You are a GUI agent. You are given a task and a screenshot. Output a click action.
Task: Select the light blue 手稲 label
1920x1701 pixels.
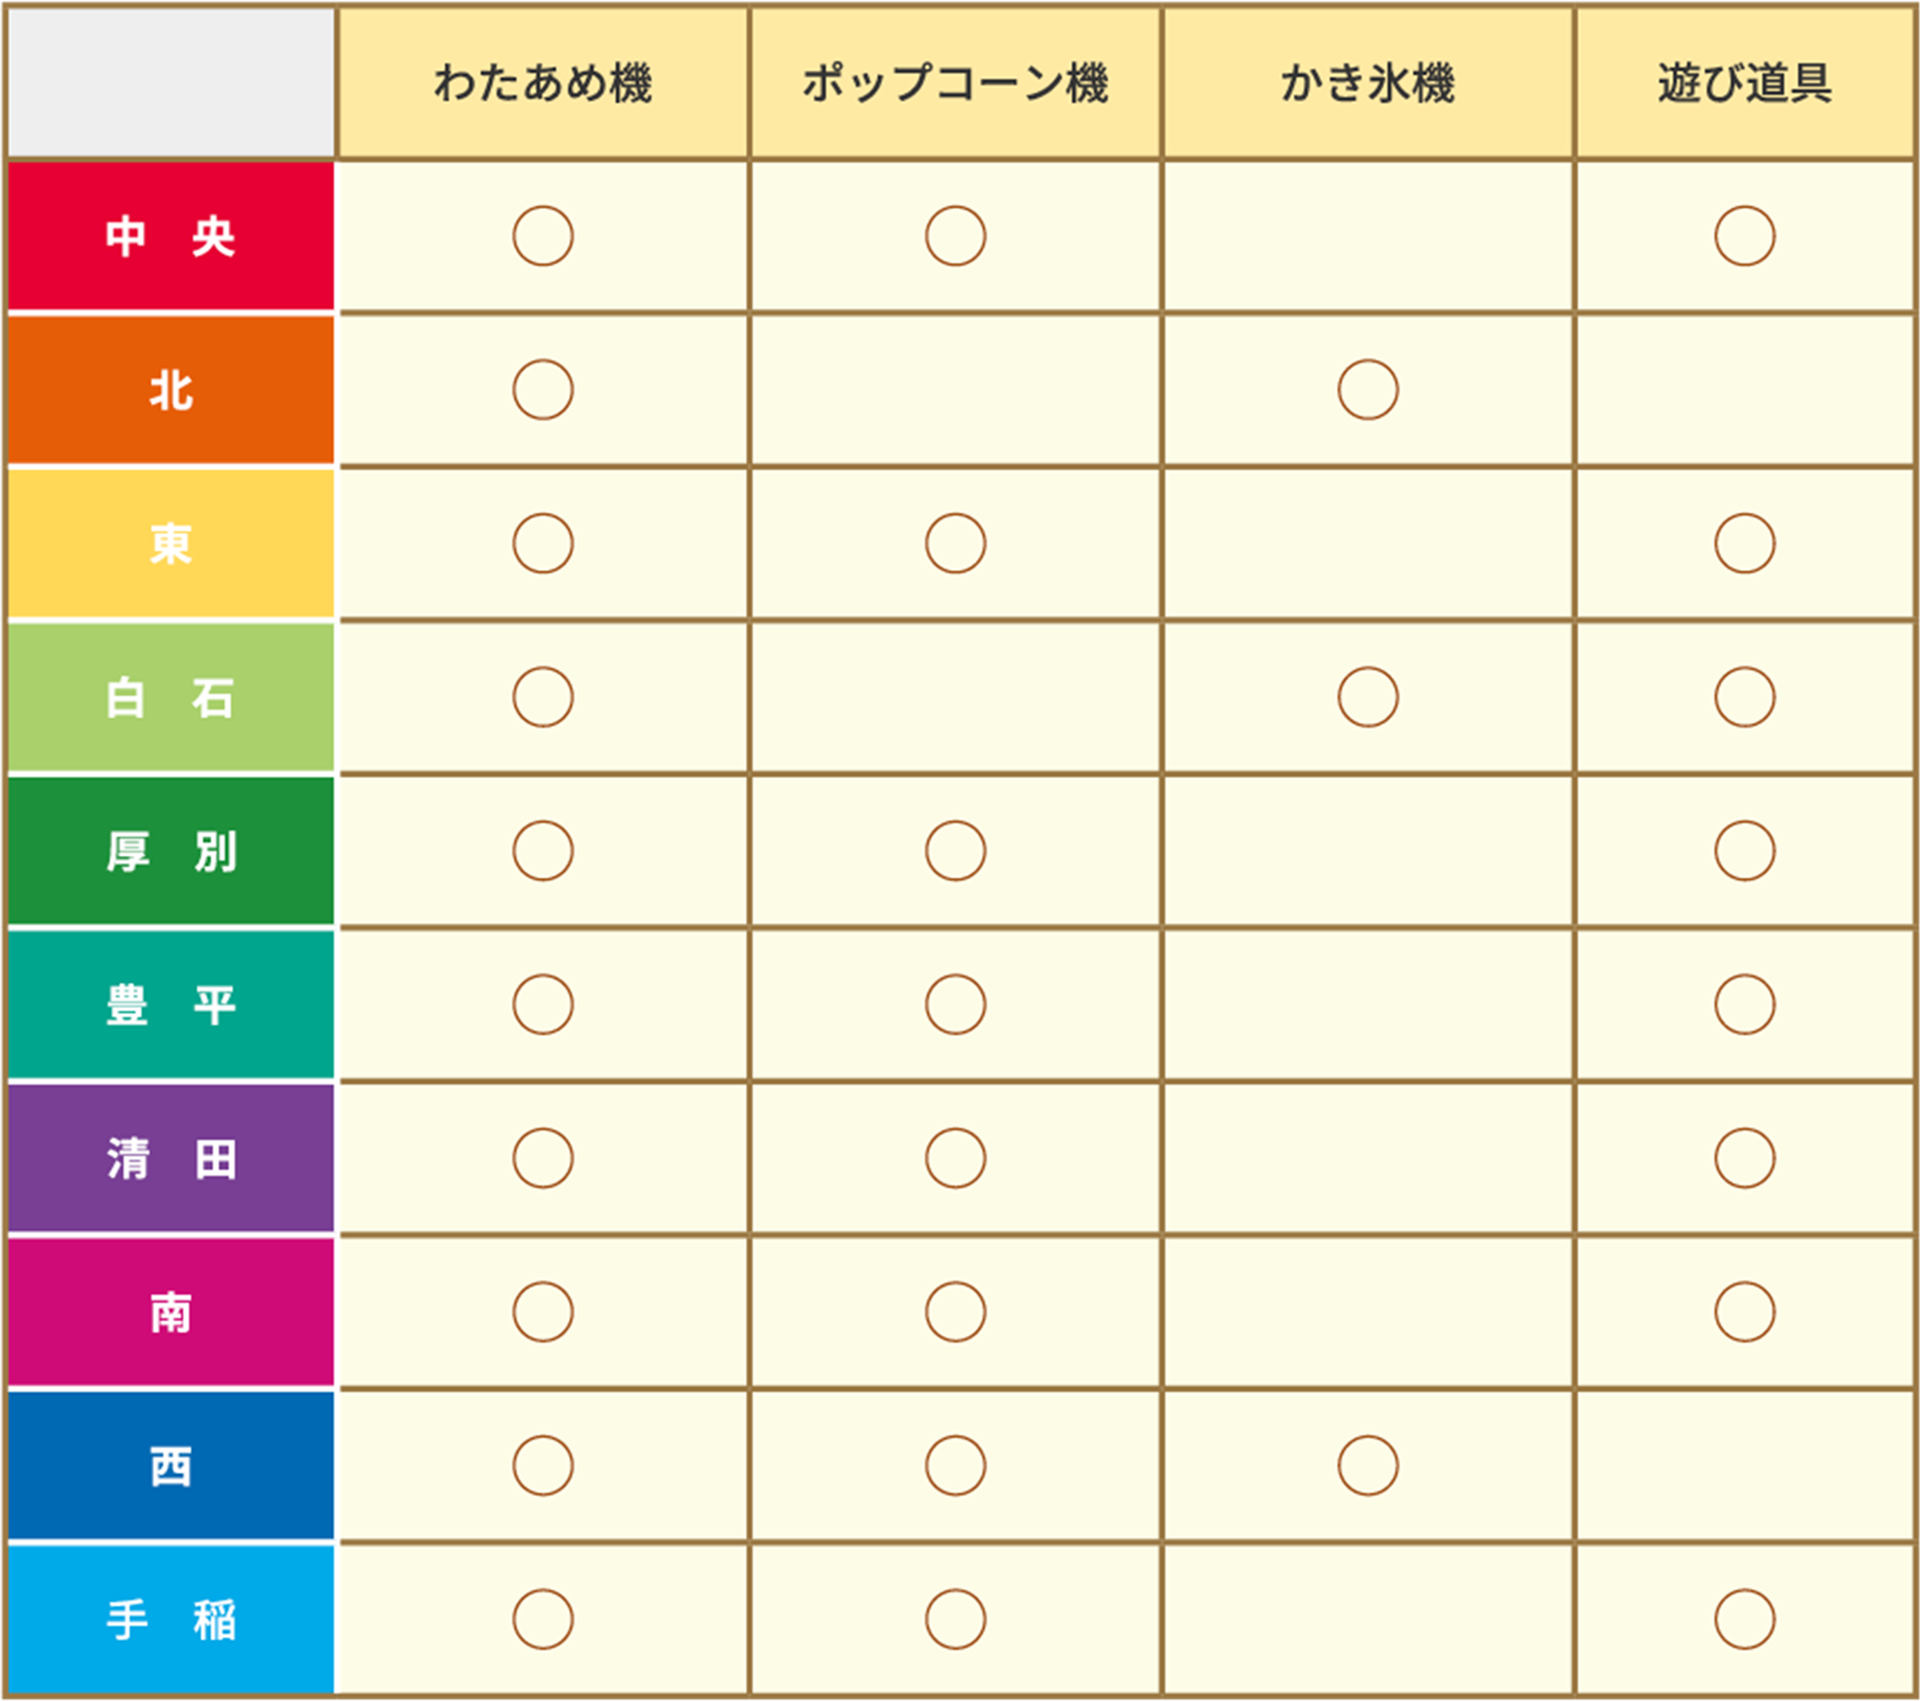tap(171, 1619)
